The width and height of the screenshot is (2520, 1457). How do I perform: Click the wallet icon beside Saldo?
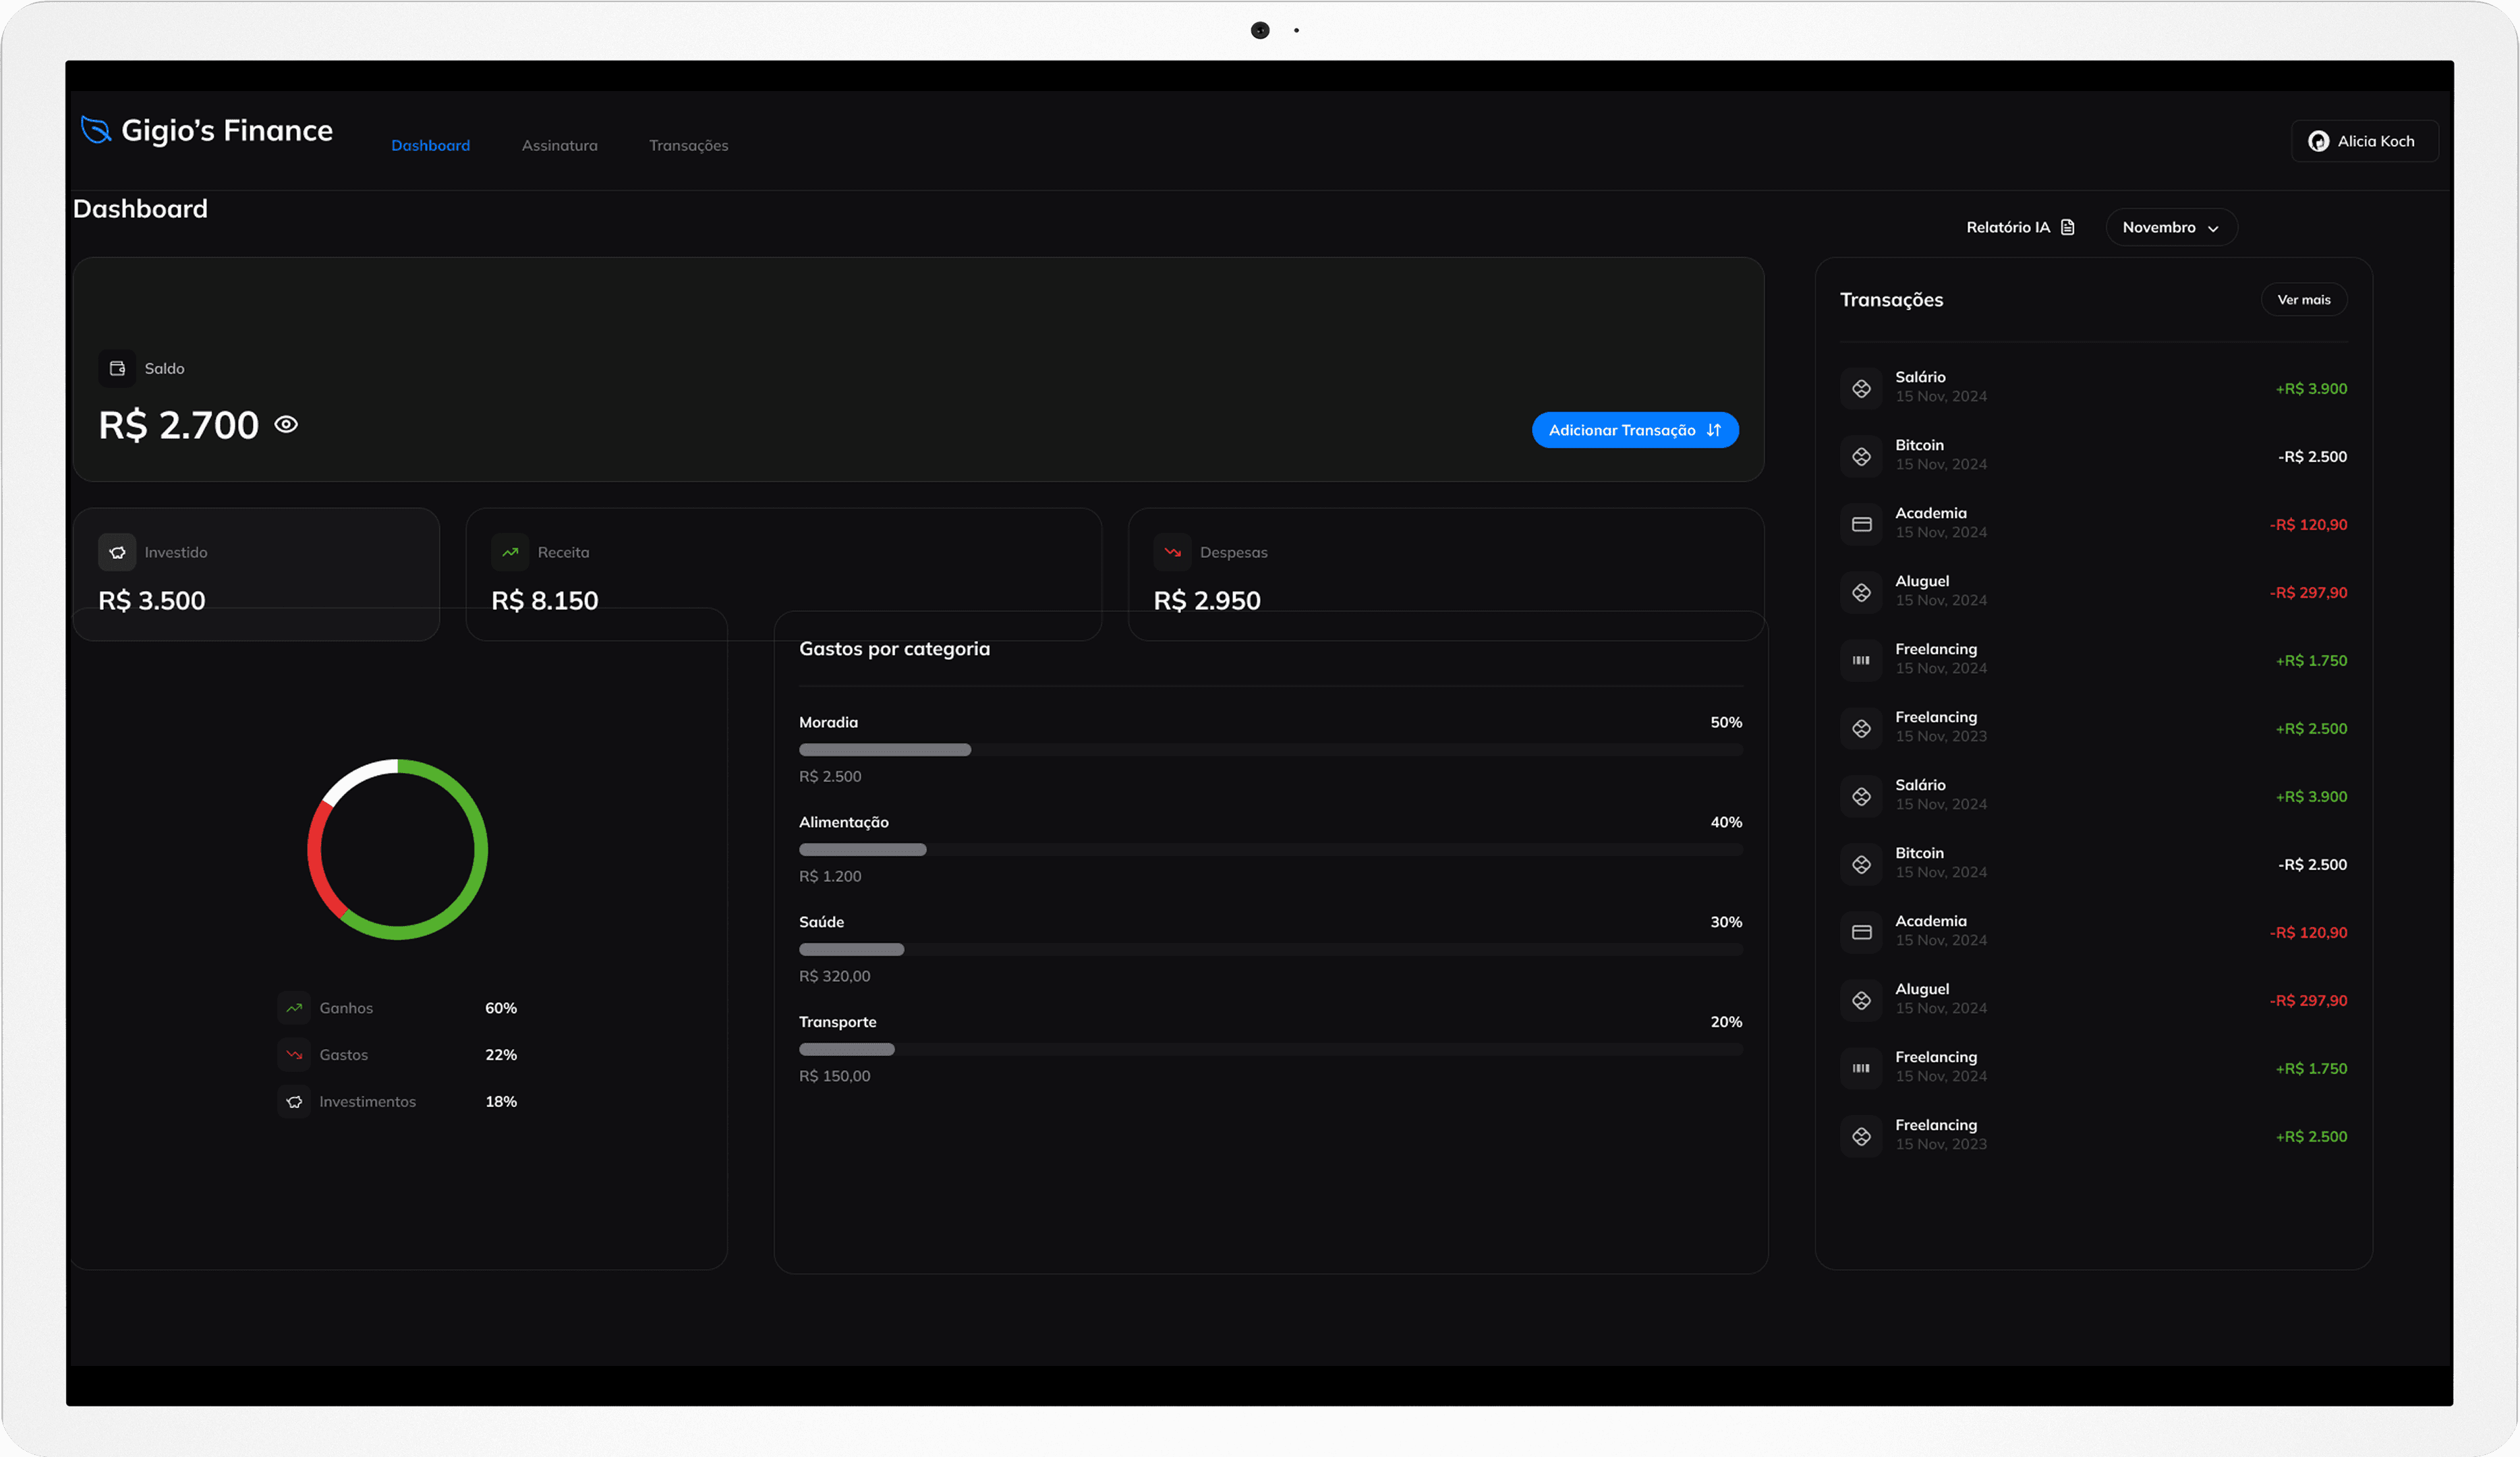117,368
